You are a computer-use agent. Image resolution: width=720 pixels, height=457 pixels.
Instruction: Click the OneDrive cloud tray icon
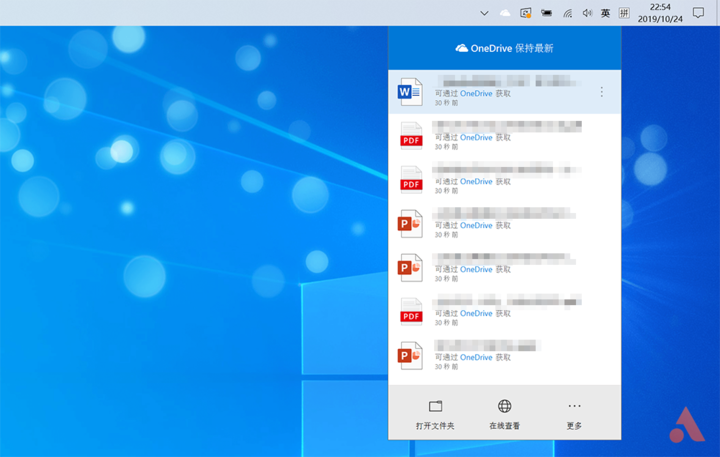point(505,13)
